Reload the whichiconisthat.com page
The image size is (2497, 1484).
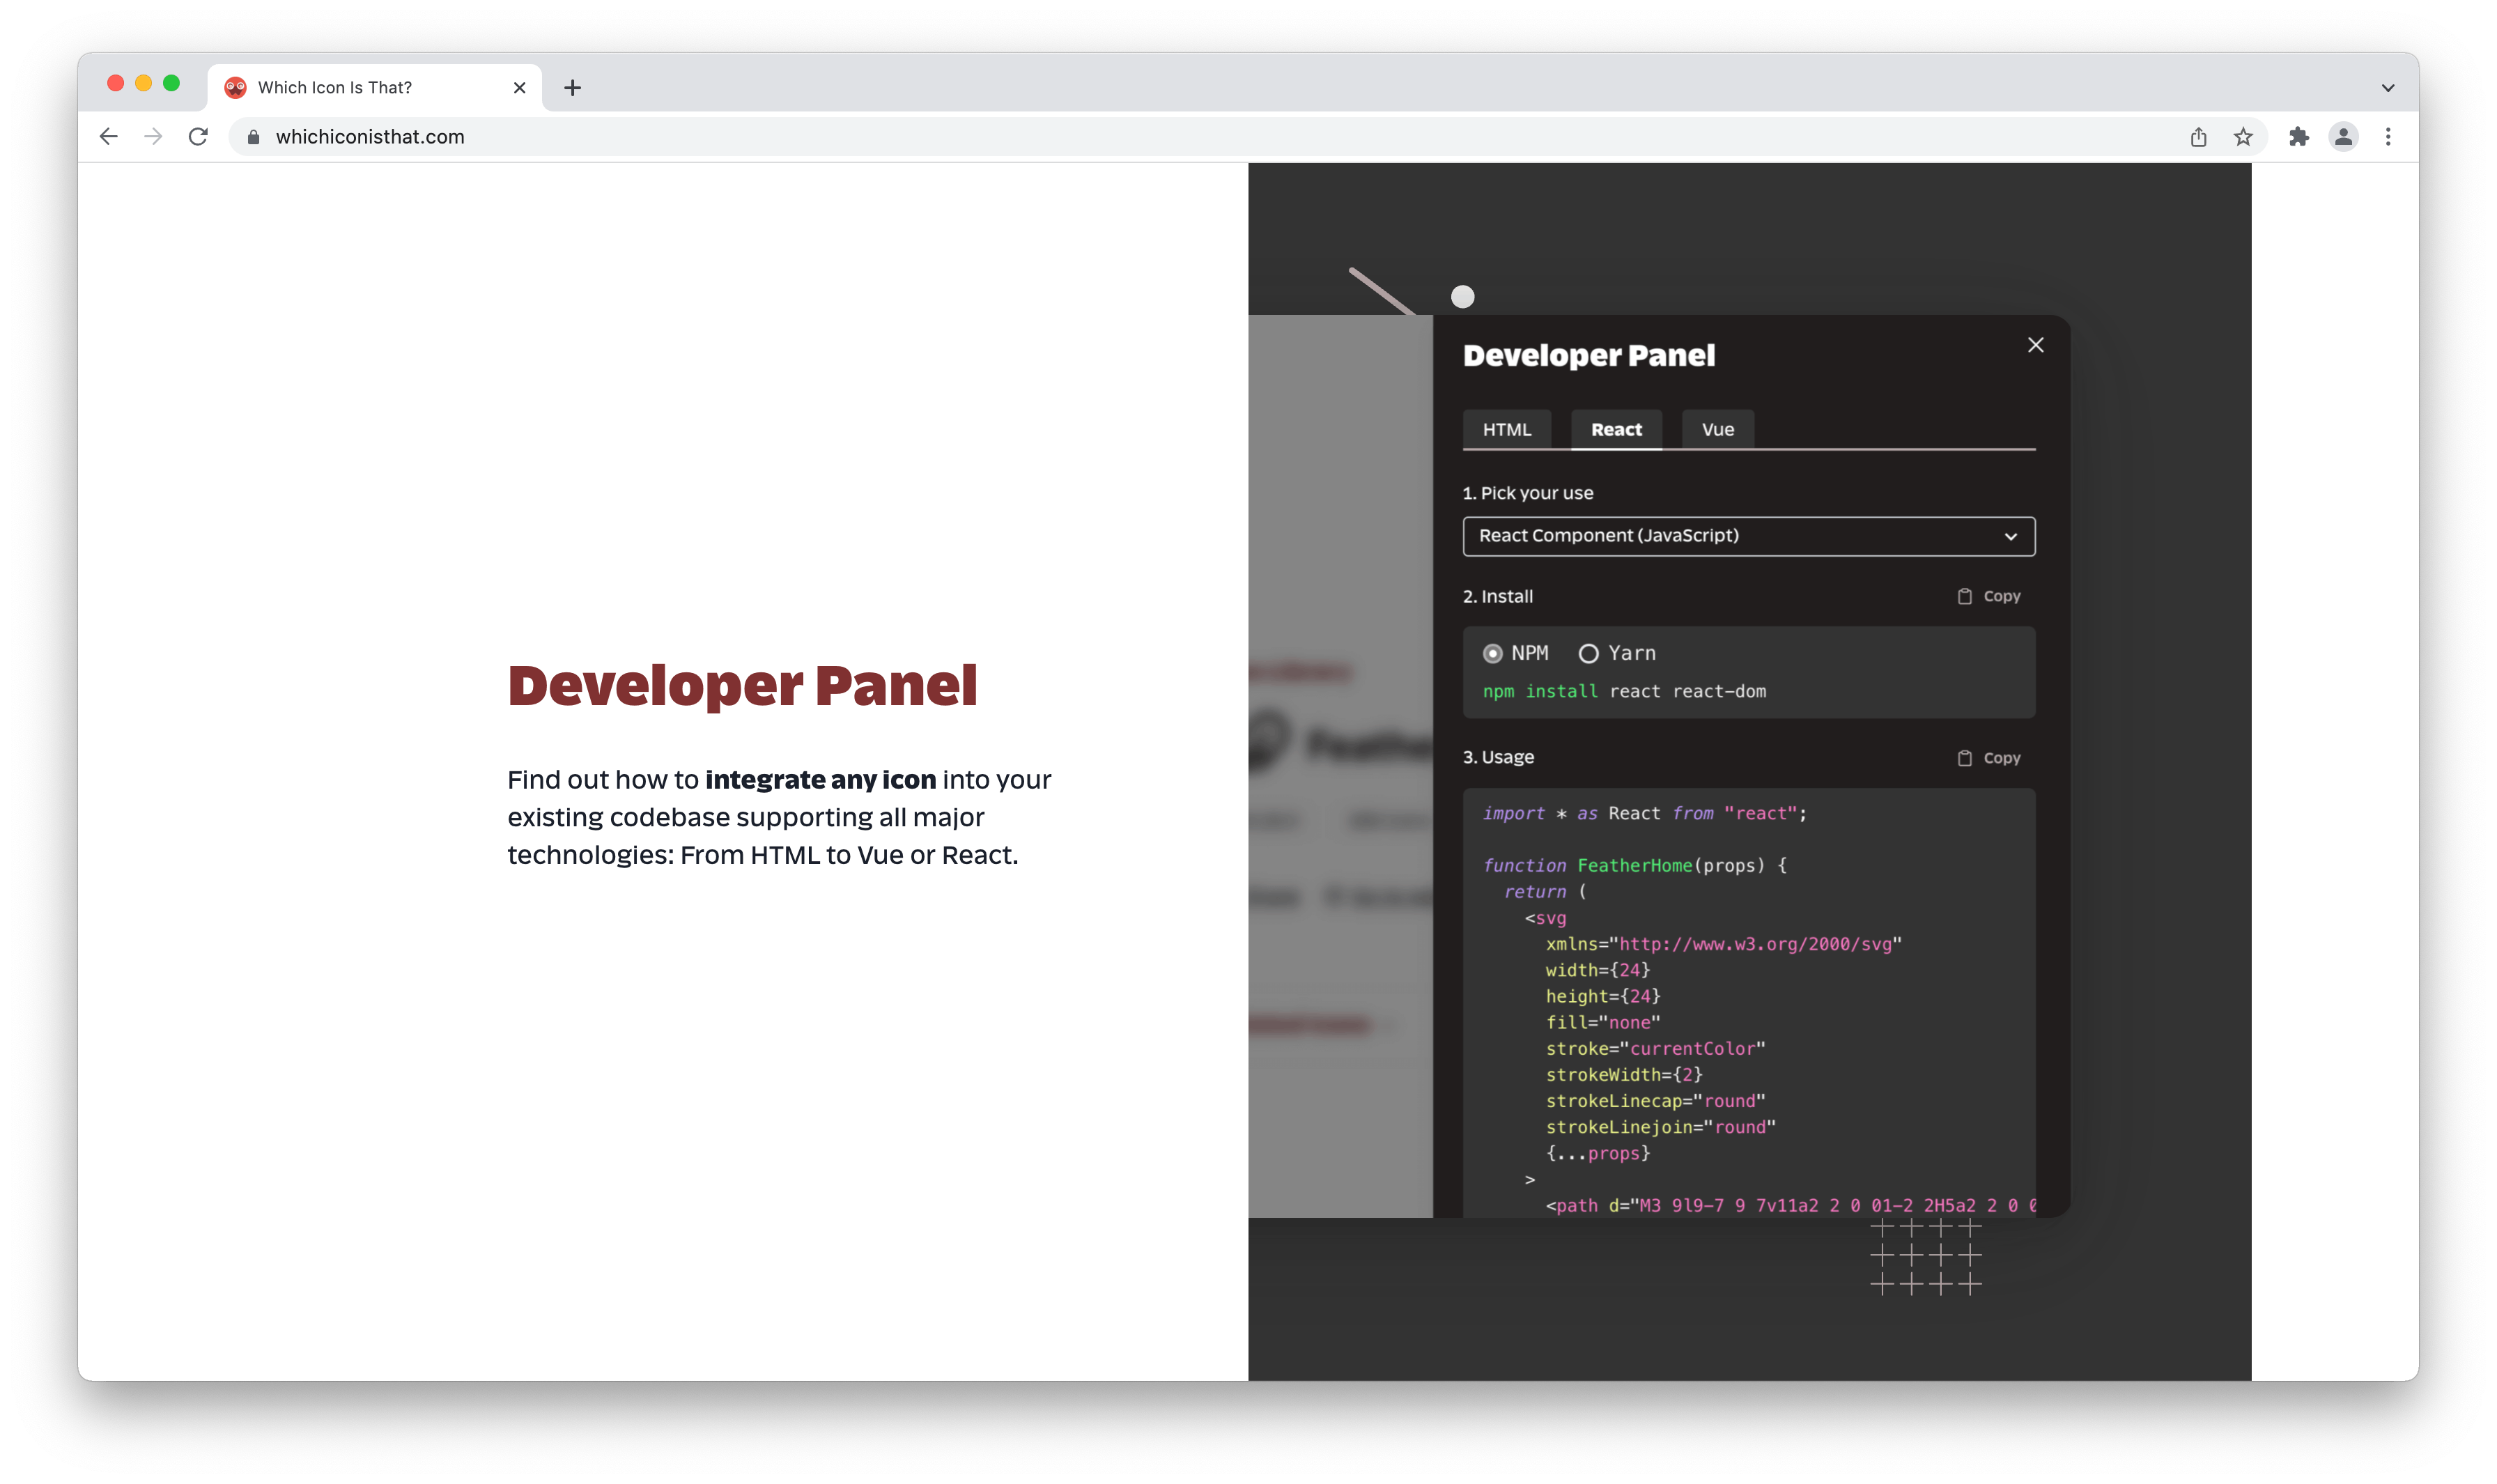[198, 137]
